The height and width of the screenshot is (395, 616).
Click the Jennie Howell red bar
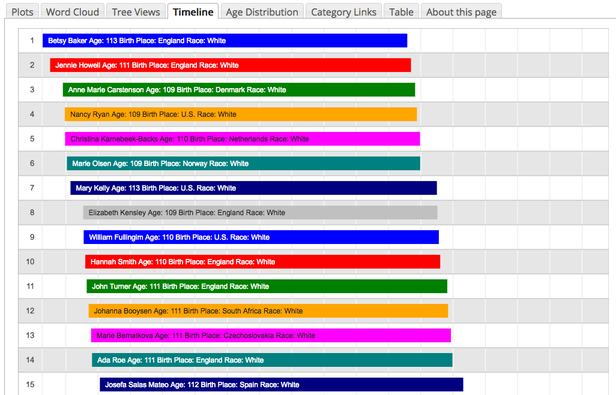point(230,65)
